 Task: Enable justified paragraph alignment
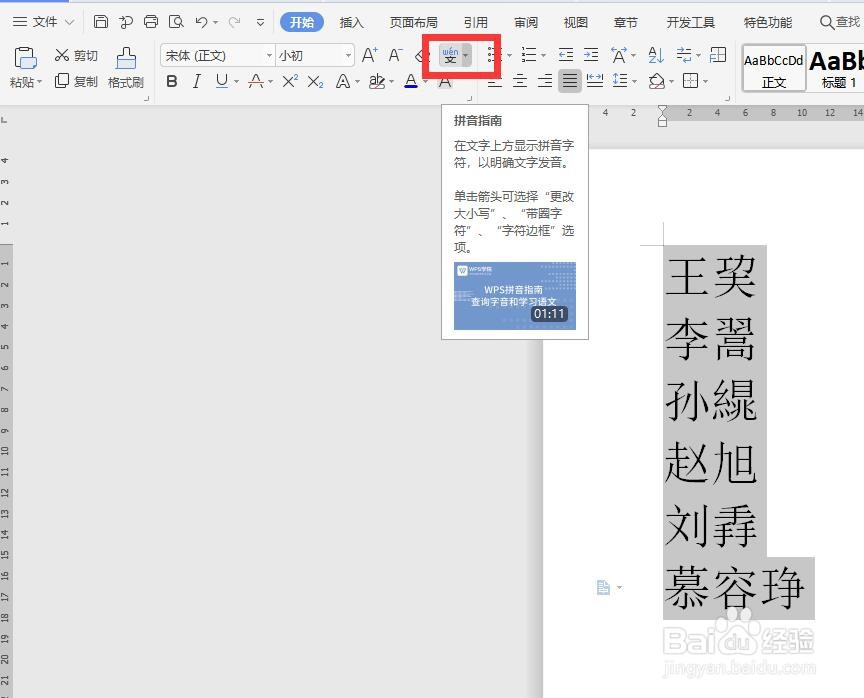pyautogui.click(x=568, y=81)
